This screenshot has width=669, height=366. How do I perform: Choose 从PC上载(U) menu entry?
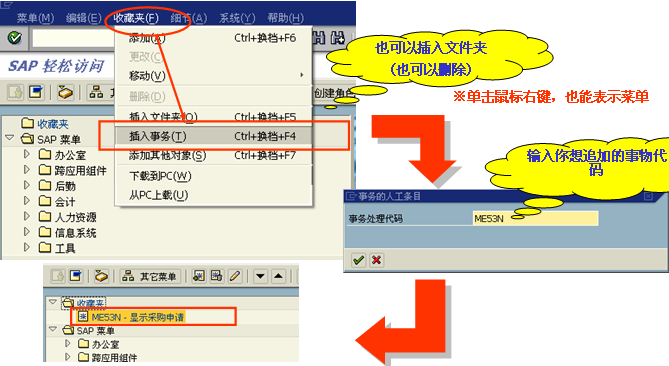click(213, 195)
